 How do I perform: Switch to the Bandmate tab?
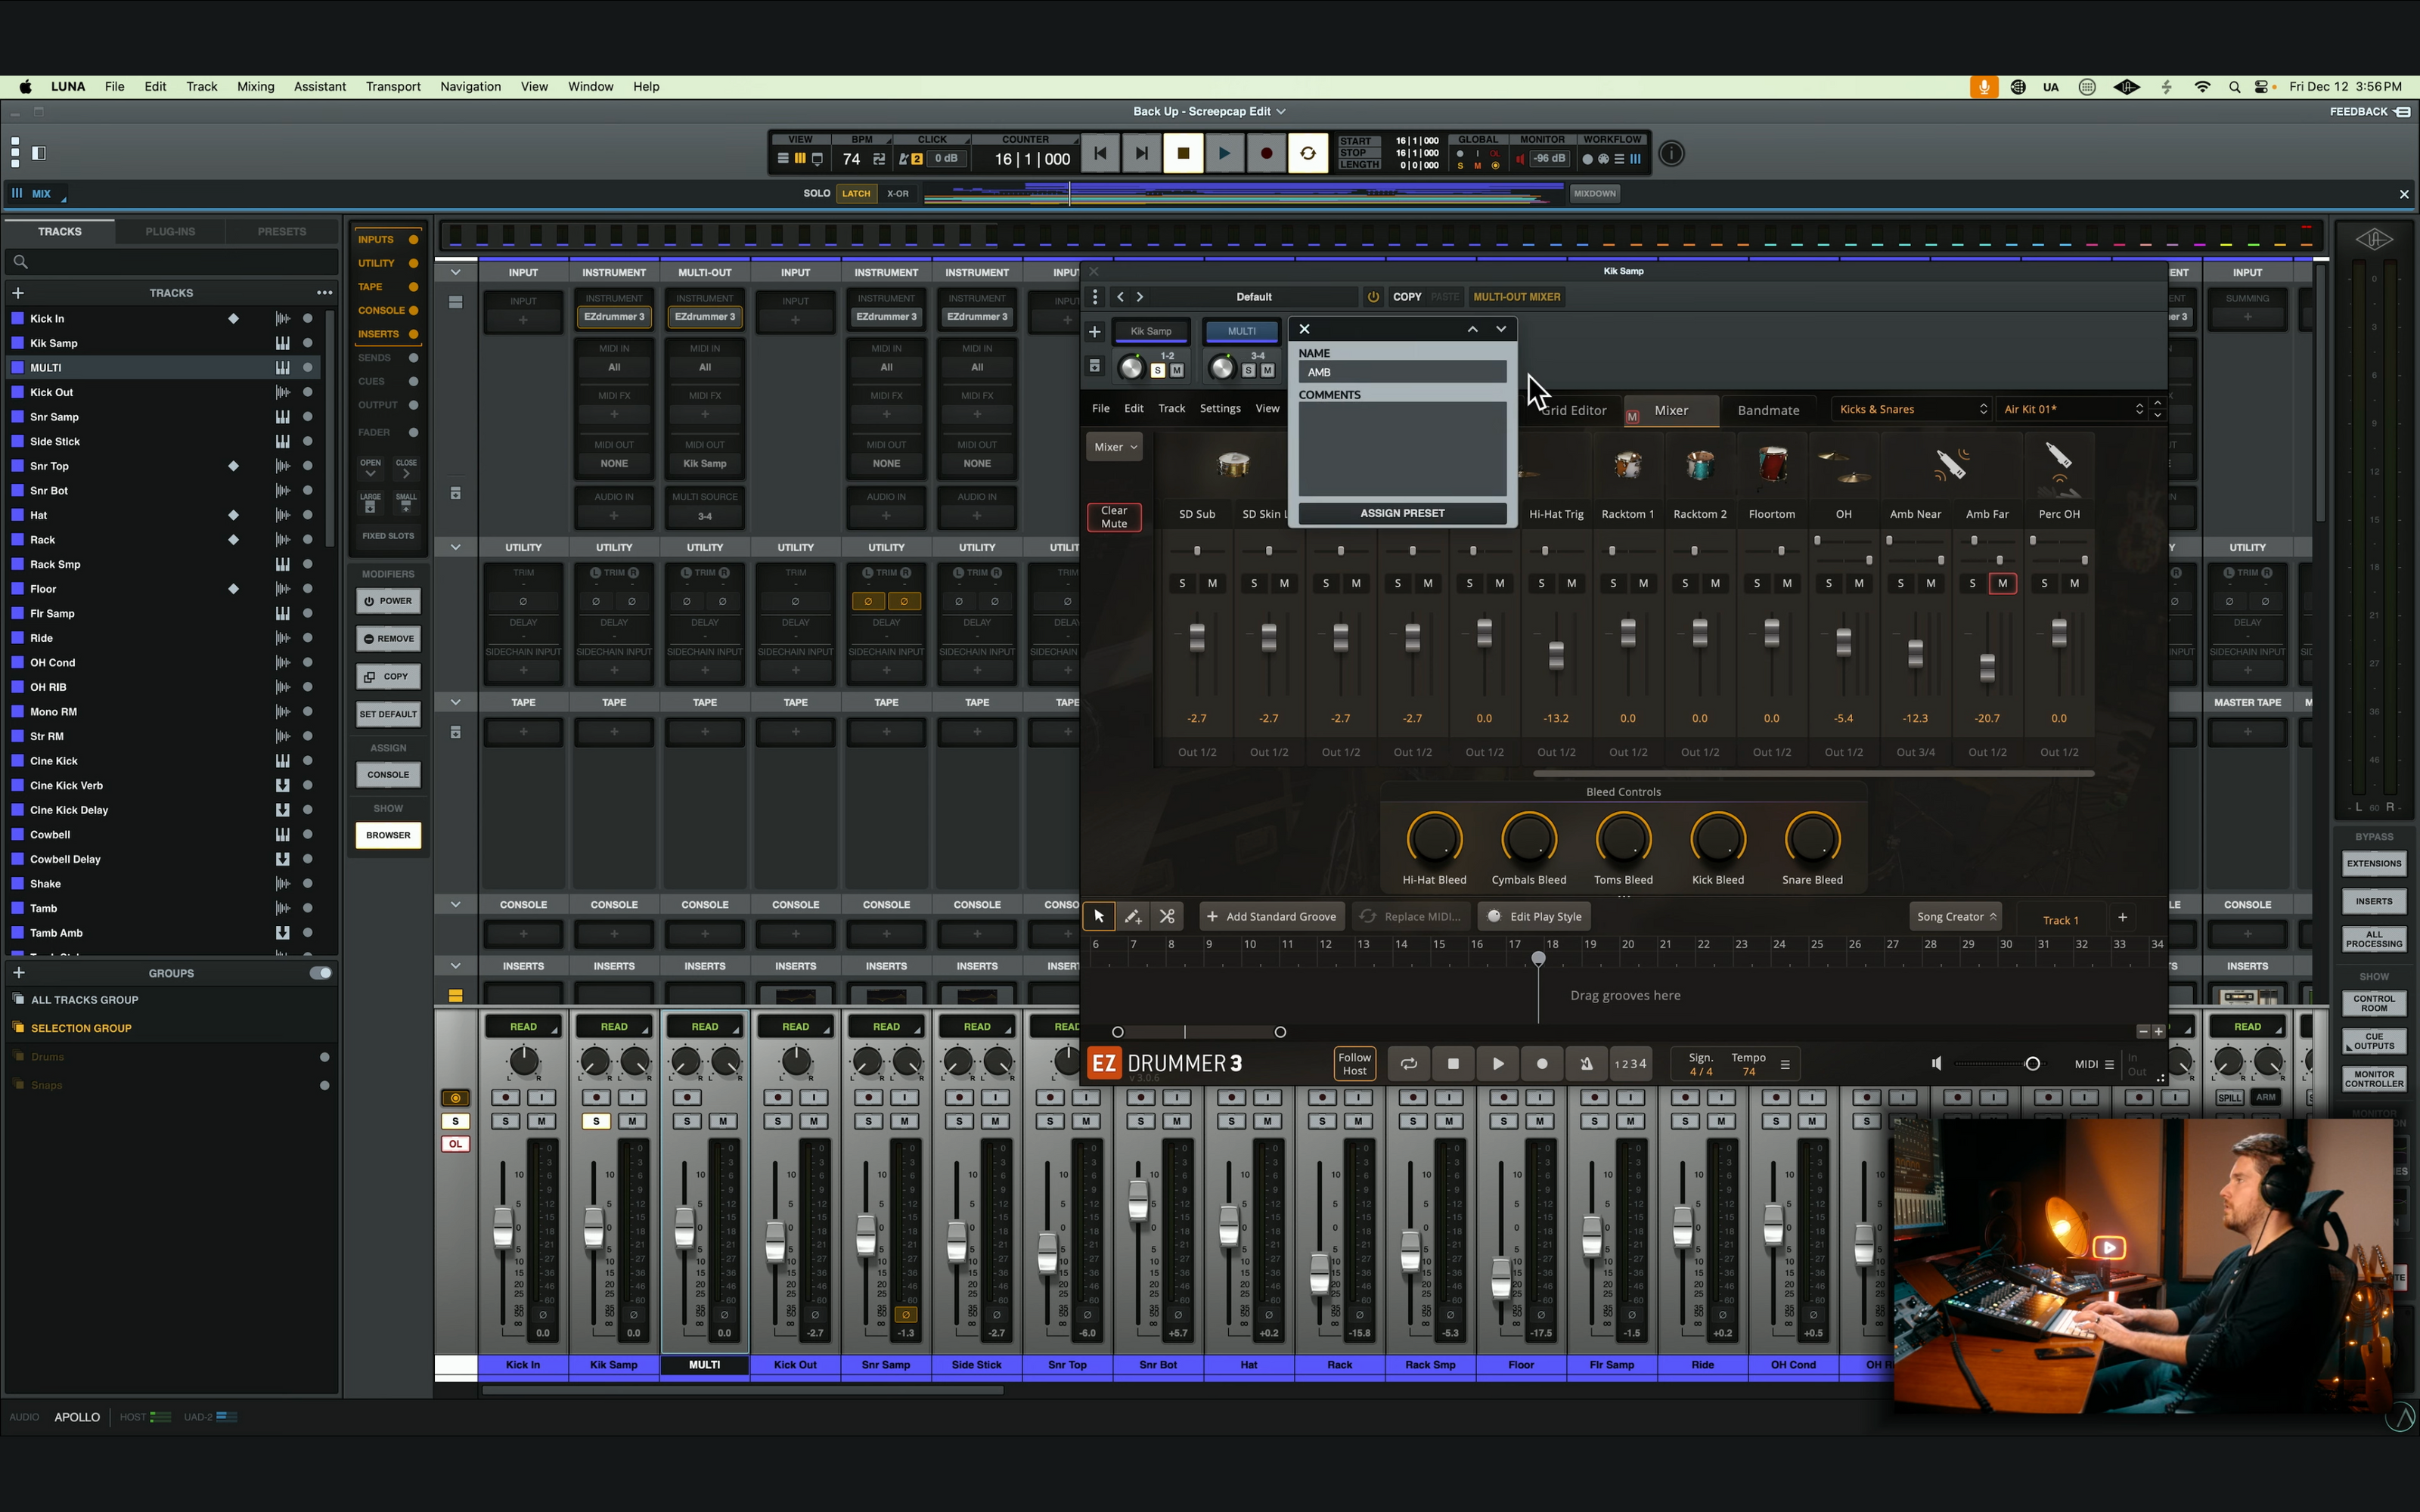coord(1768,410)
